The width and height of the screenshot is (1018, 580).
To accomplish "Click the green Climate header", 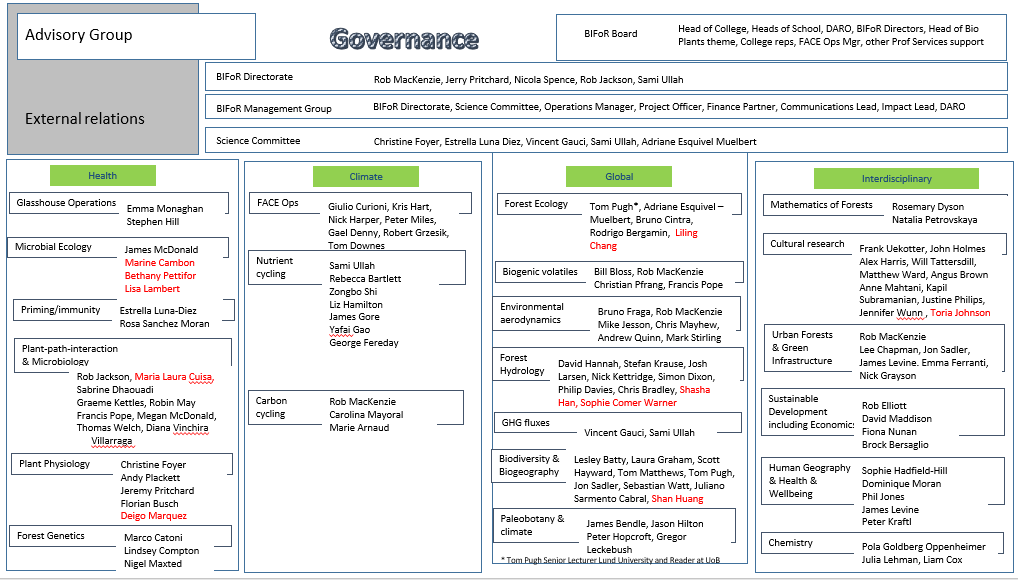I will point(366,177).
